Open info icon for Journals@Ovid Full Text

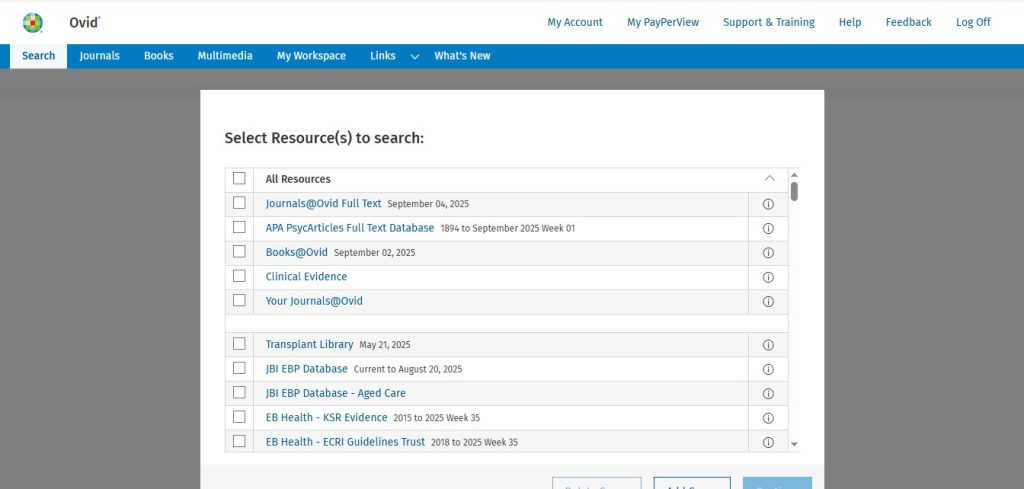click(x=768, y=204)
